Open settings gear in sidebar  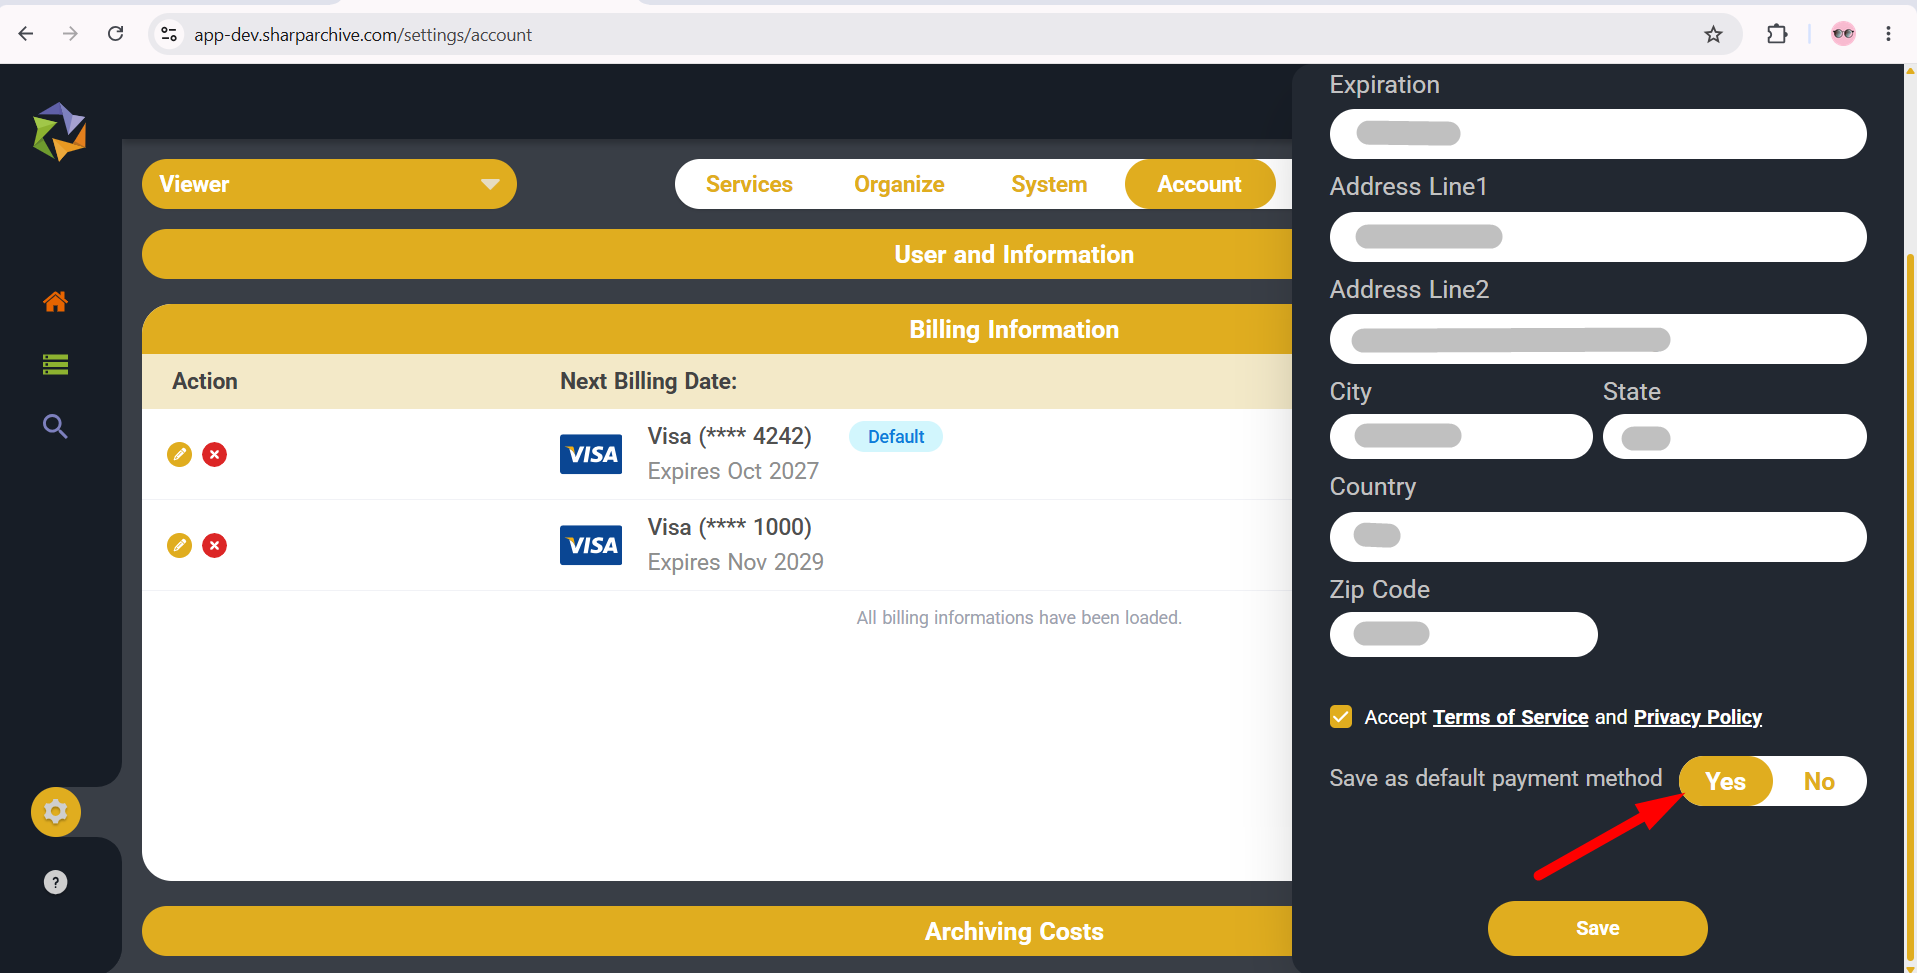point(56,811)
